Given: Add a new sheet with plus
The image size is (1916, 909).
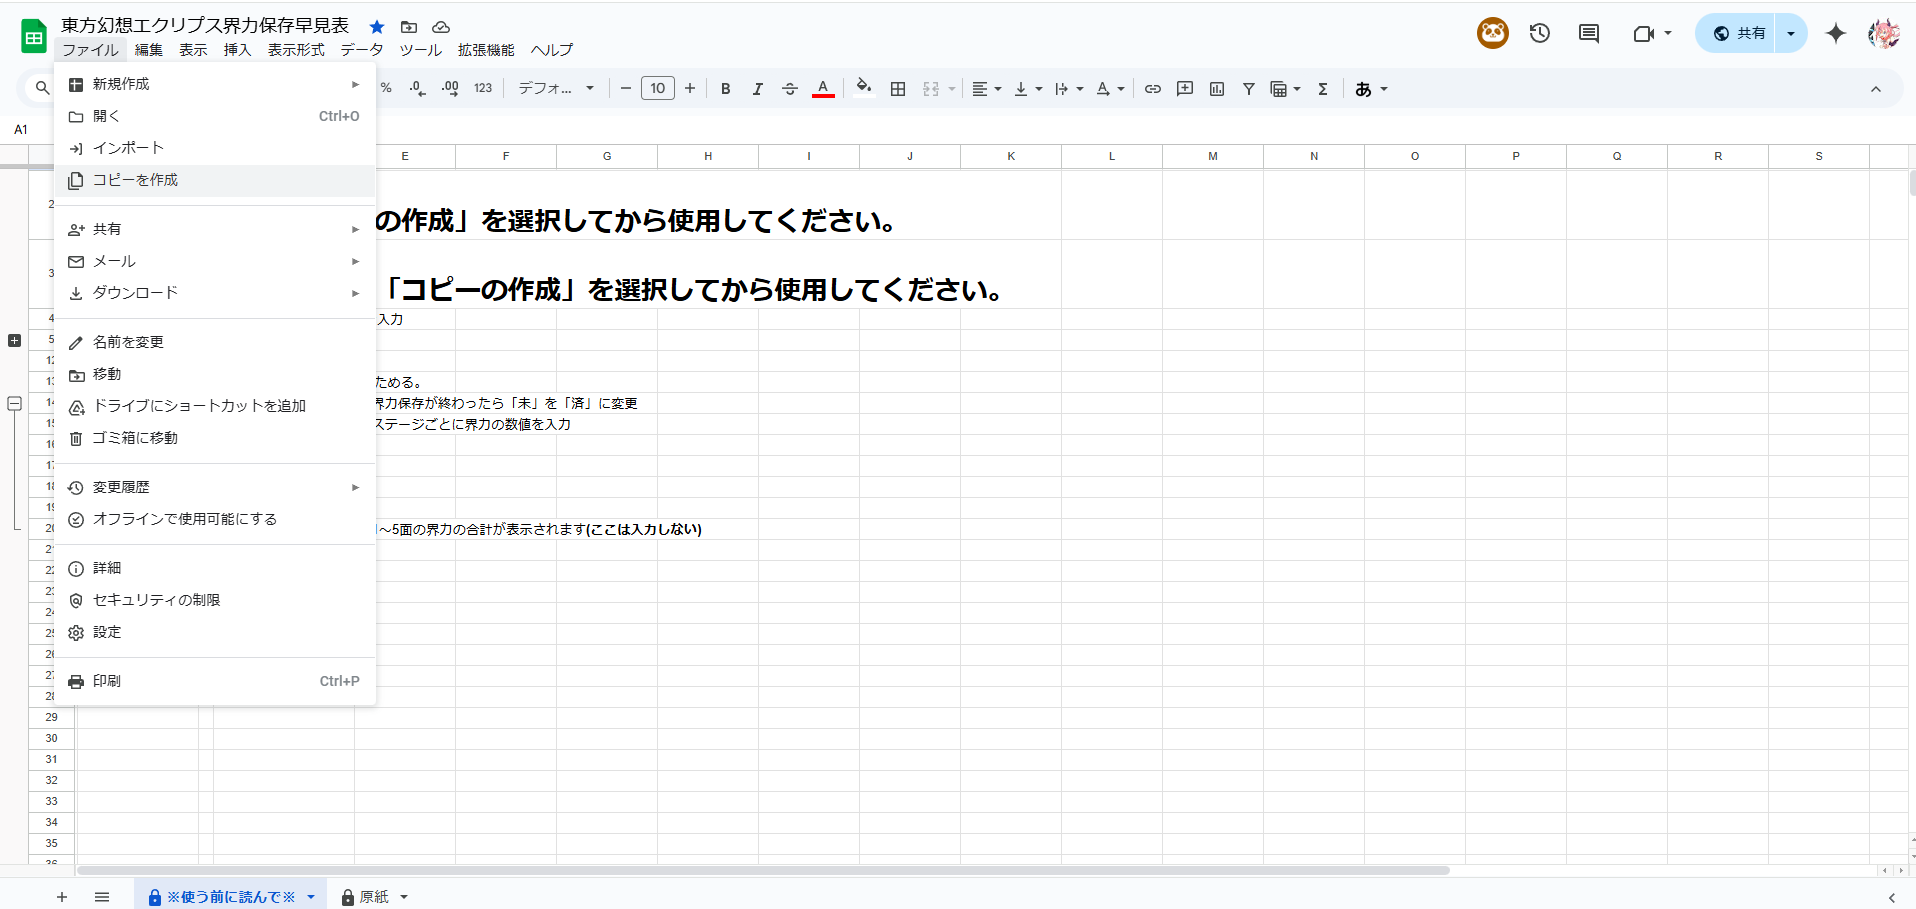Looking at the screenshot, I should (x=62, y=897).
